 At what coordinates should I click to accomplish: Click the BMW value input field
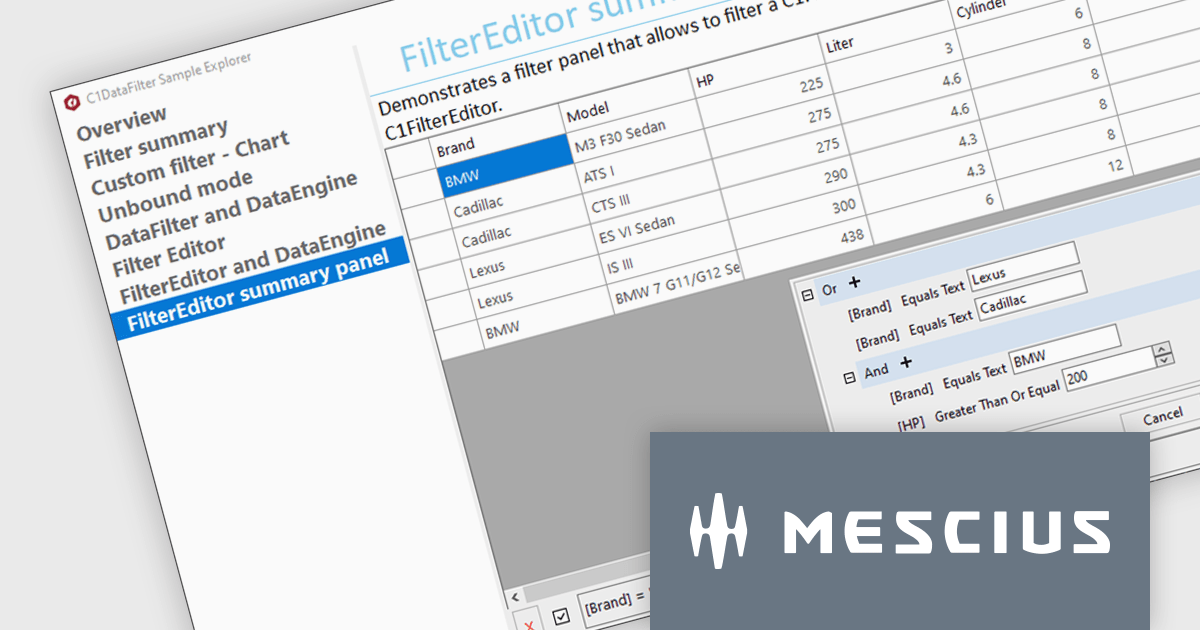(x=1065, y=349)
